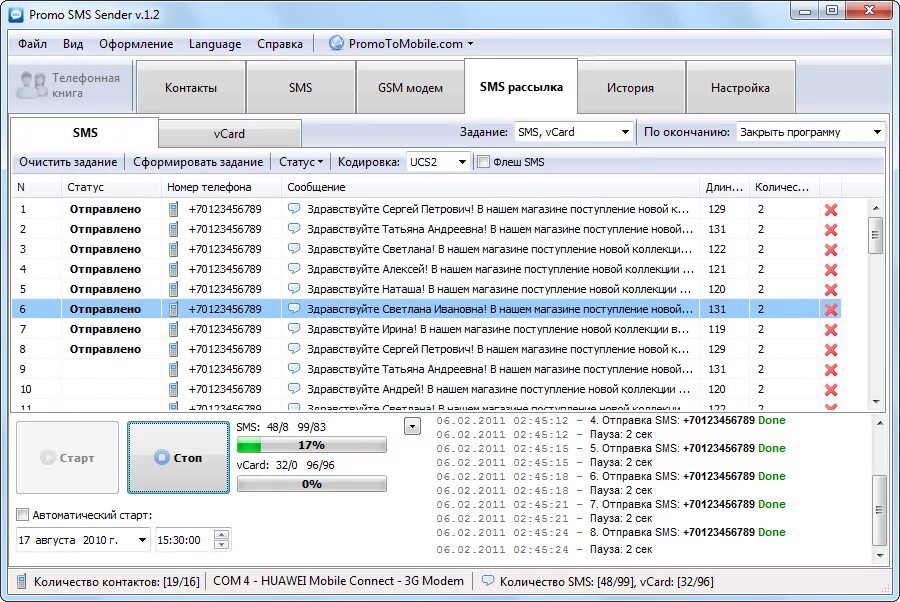Click the phone icon in row 9

(x=173, y=369)
